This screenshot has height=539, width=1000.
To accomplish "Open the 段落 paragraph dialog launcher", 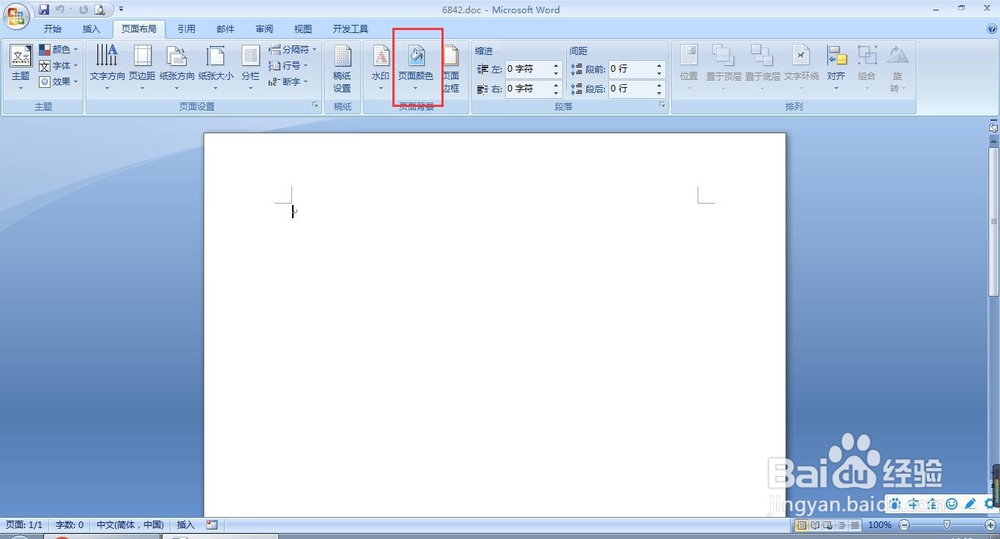I will pyautogui.click(x=662, y=105).
